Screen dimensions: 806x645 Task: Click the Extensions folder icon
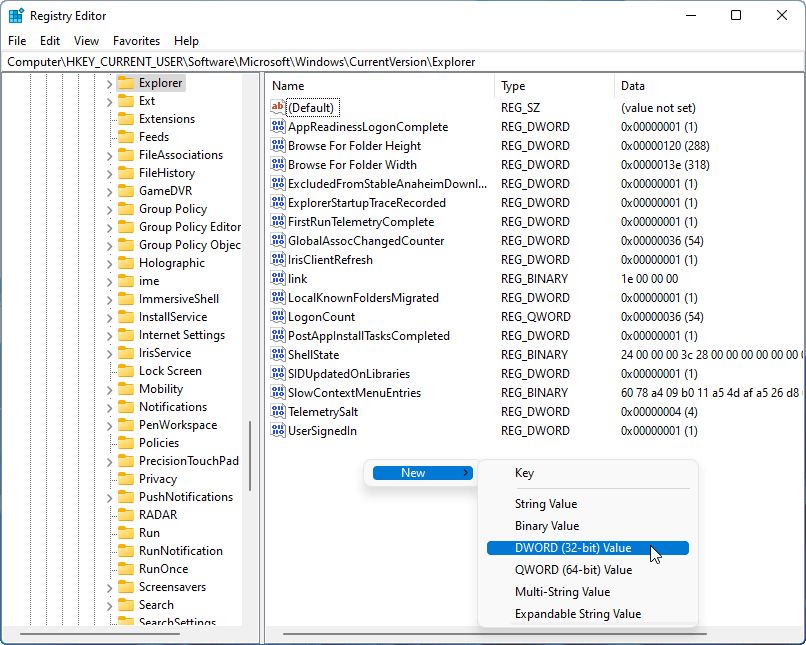[x=126, y=119]
